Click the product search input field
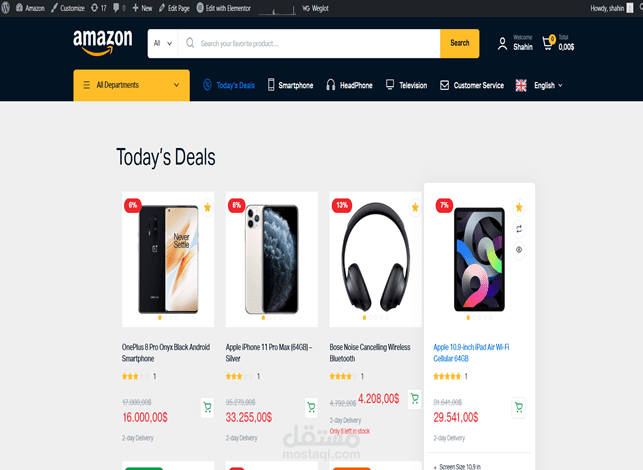This screenshot has height=470, width=643. tap(309, 43)
